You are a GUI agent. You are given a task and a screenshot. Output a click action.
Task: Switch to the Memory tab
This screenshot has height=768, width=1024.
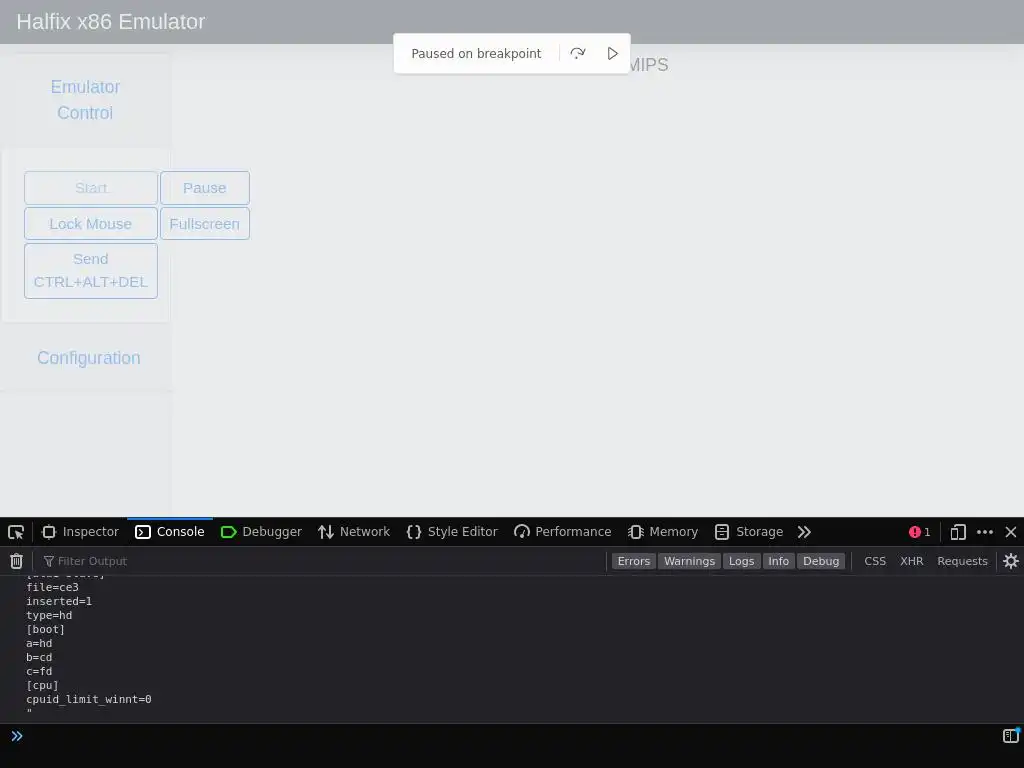(x=663, y=532)
